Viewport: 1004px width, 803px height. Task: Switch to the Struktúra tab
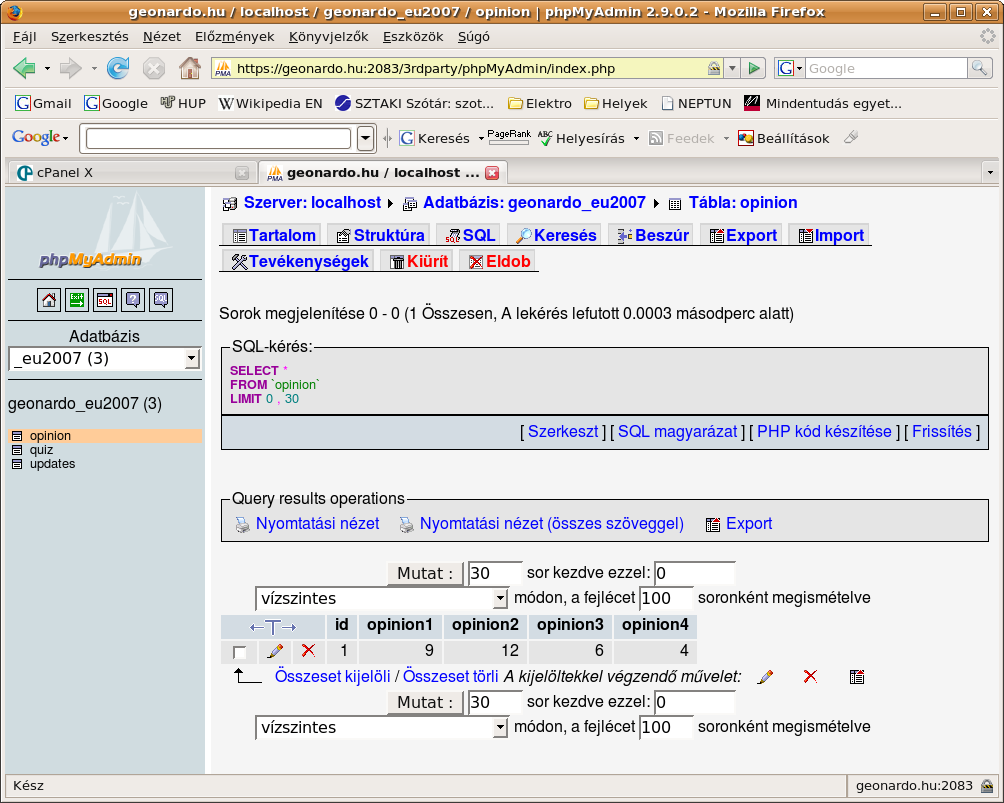pos(380,236)
